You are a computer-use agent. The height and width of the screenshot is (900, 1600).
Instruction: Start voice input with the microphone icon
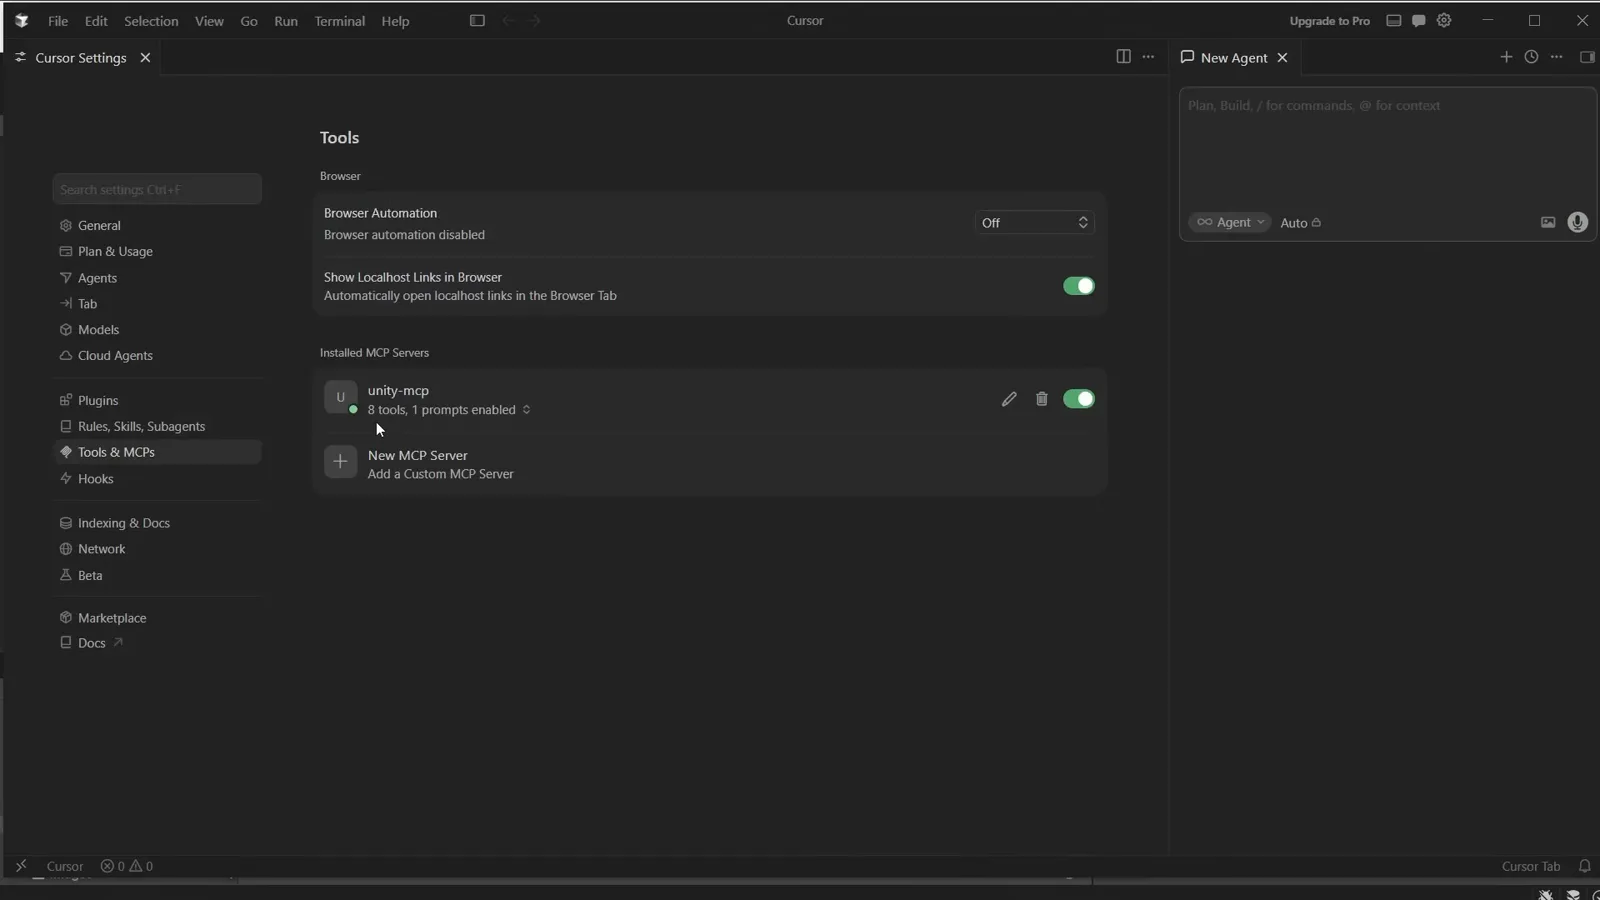click(x=1577, y=223)
